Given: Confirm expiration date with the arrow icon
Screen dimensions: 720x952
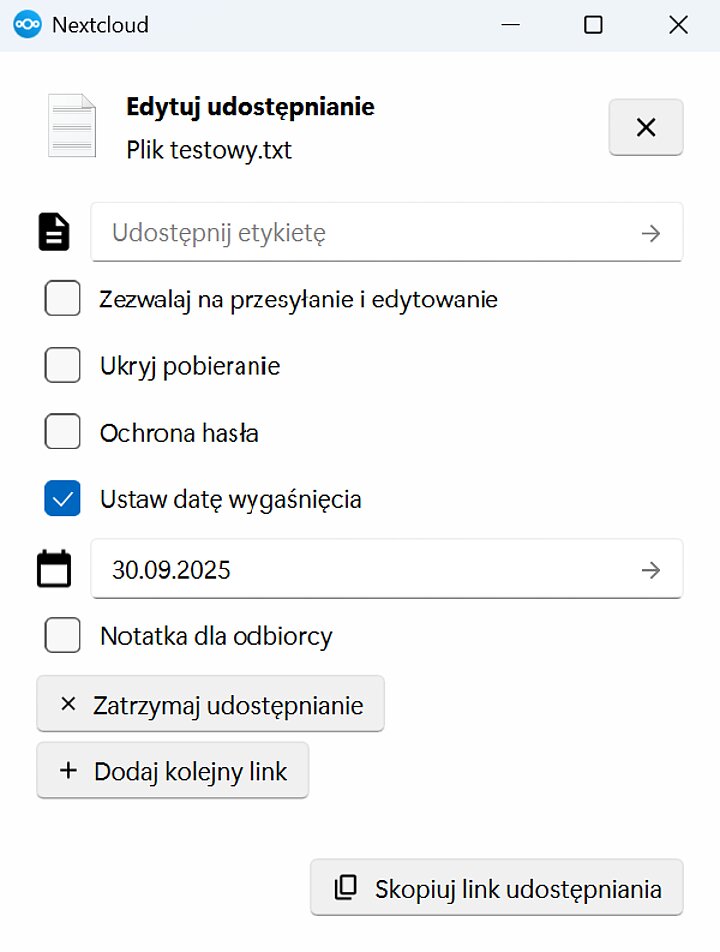Looking at the screenshot, I should pos(650,570).
